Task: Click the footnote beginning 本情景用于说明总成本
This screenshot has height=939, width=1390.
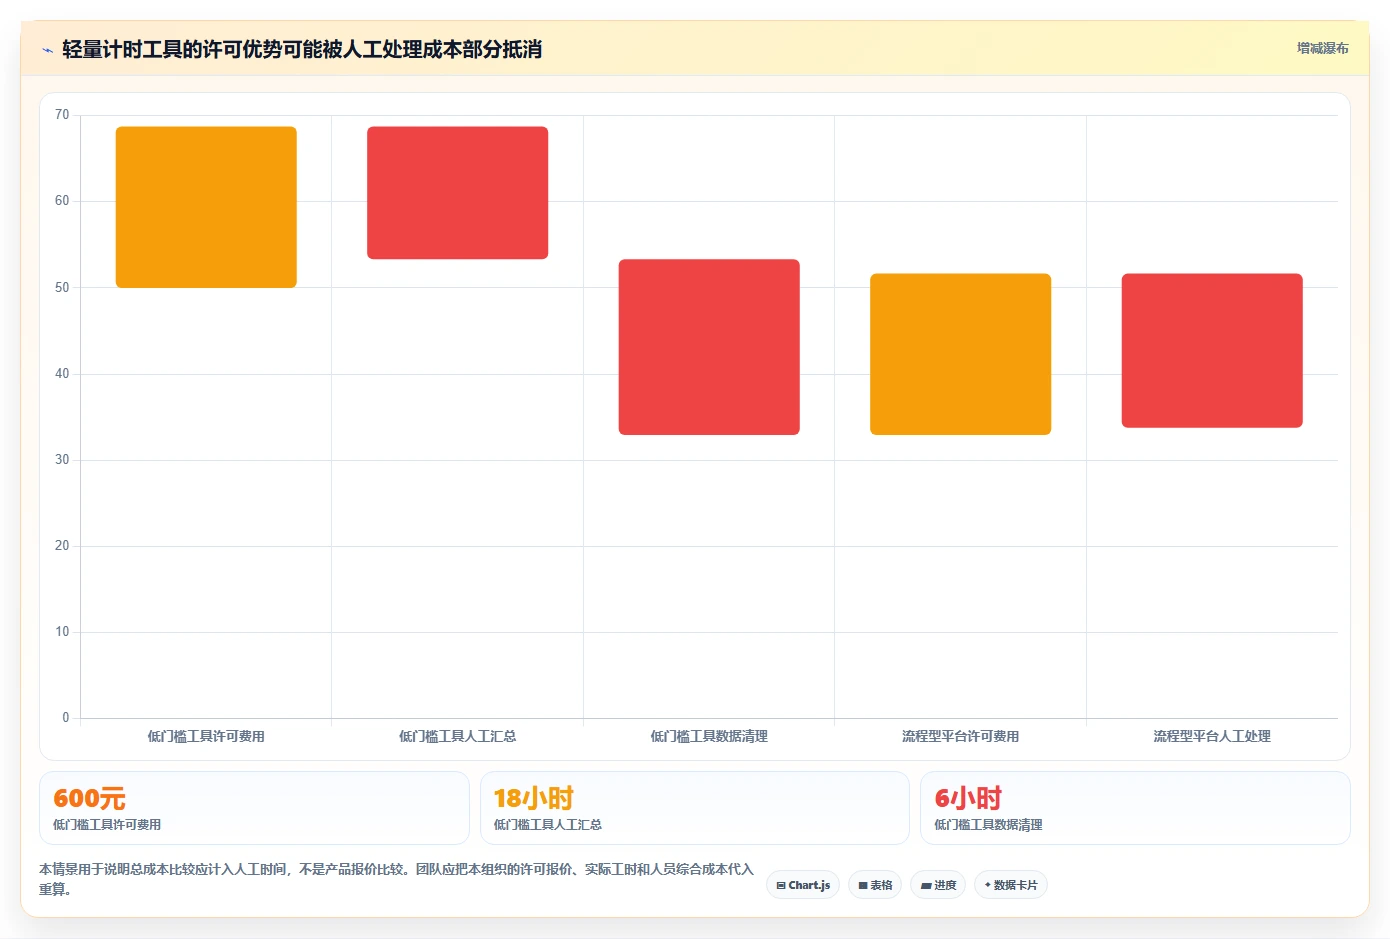Action: pyautogui.click(x=396, y=879)
